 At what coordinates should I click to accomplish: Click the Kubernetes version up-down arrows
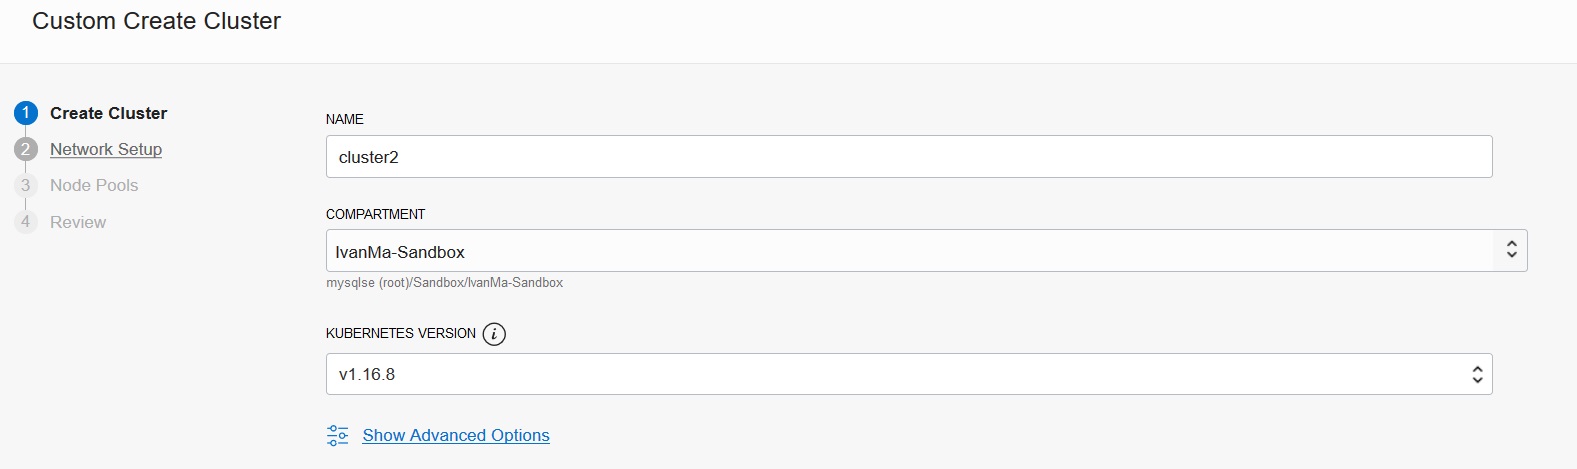[1477, 374]
